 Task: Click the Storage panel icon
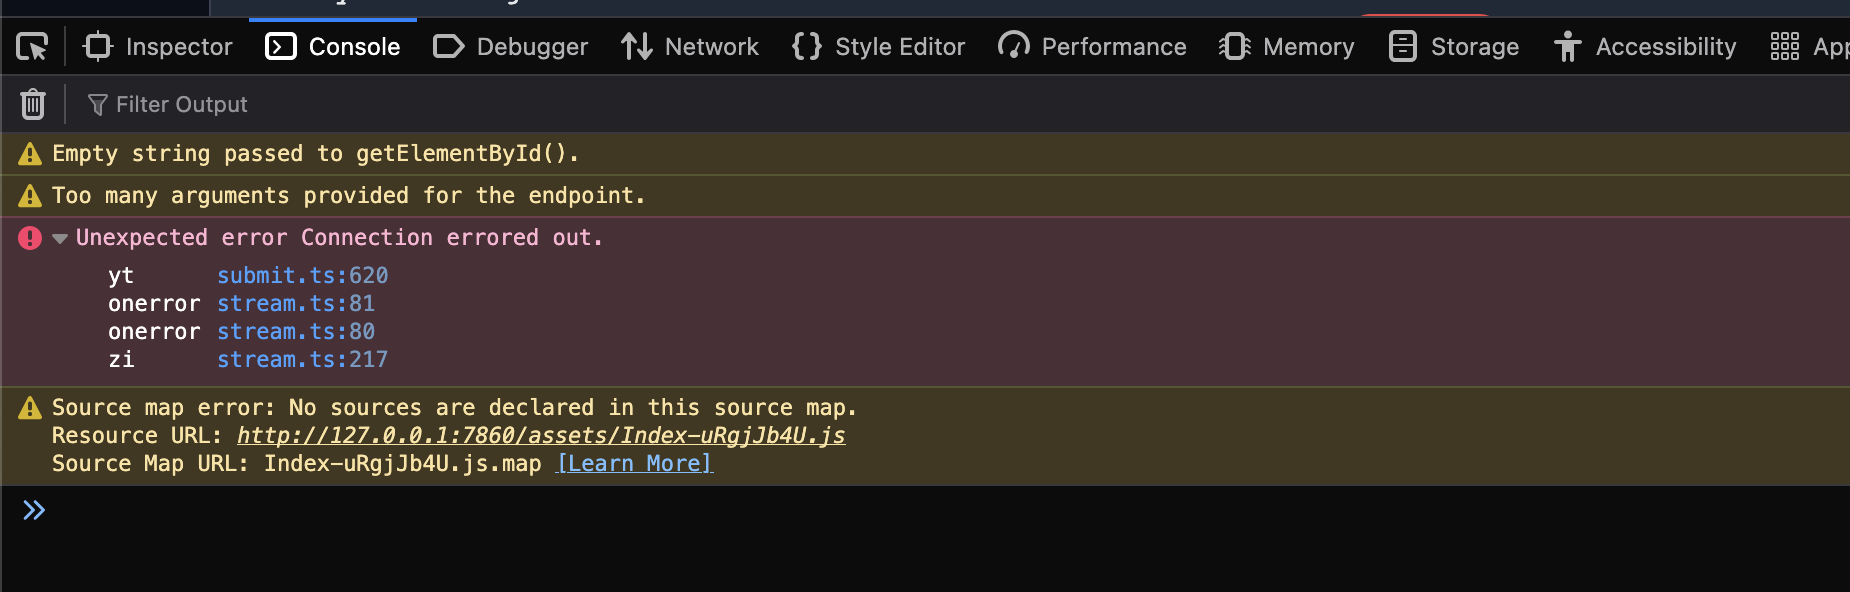click(1403, 47)
